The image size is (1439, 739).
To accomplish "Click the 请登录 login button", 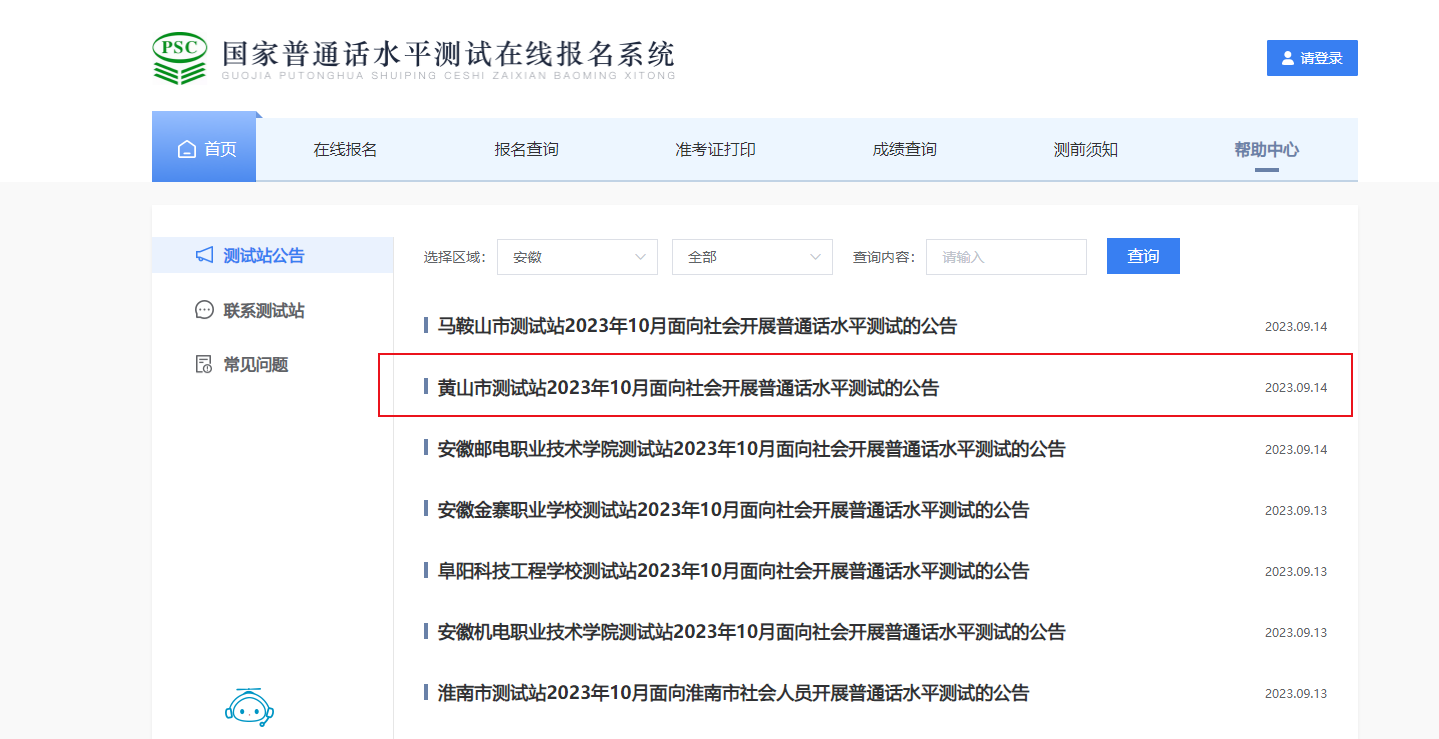I will pyautogui.click(x=1312, y=58).
